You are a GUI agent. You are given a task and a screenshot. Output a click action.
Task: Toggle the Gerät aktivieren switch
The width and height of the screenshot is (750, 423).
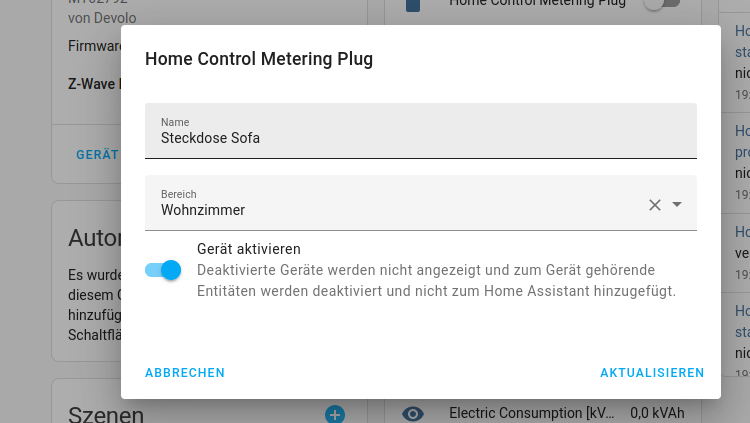tap(162, 270)
